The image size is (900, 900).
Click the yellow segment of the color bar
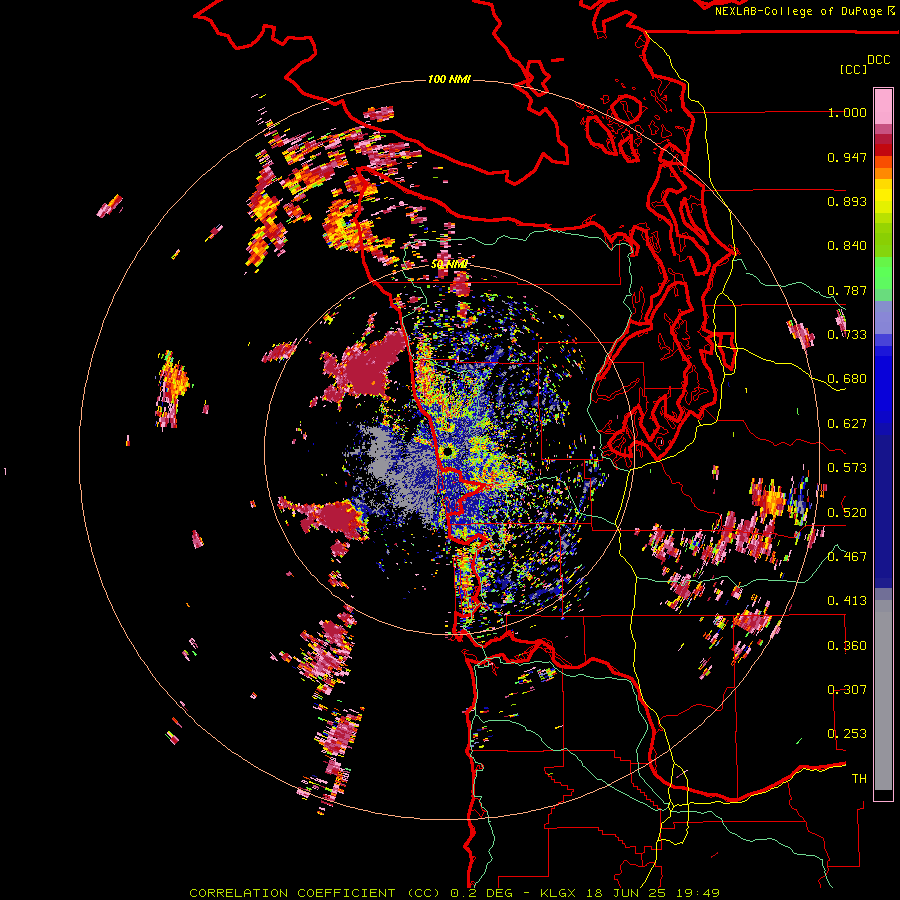coord(883,197)
